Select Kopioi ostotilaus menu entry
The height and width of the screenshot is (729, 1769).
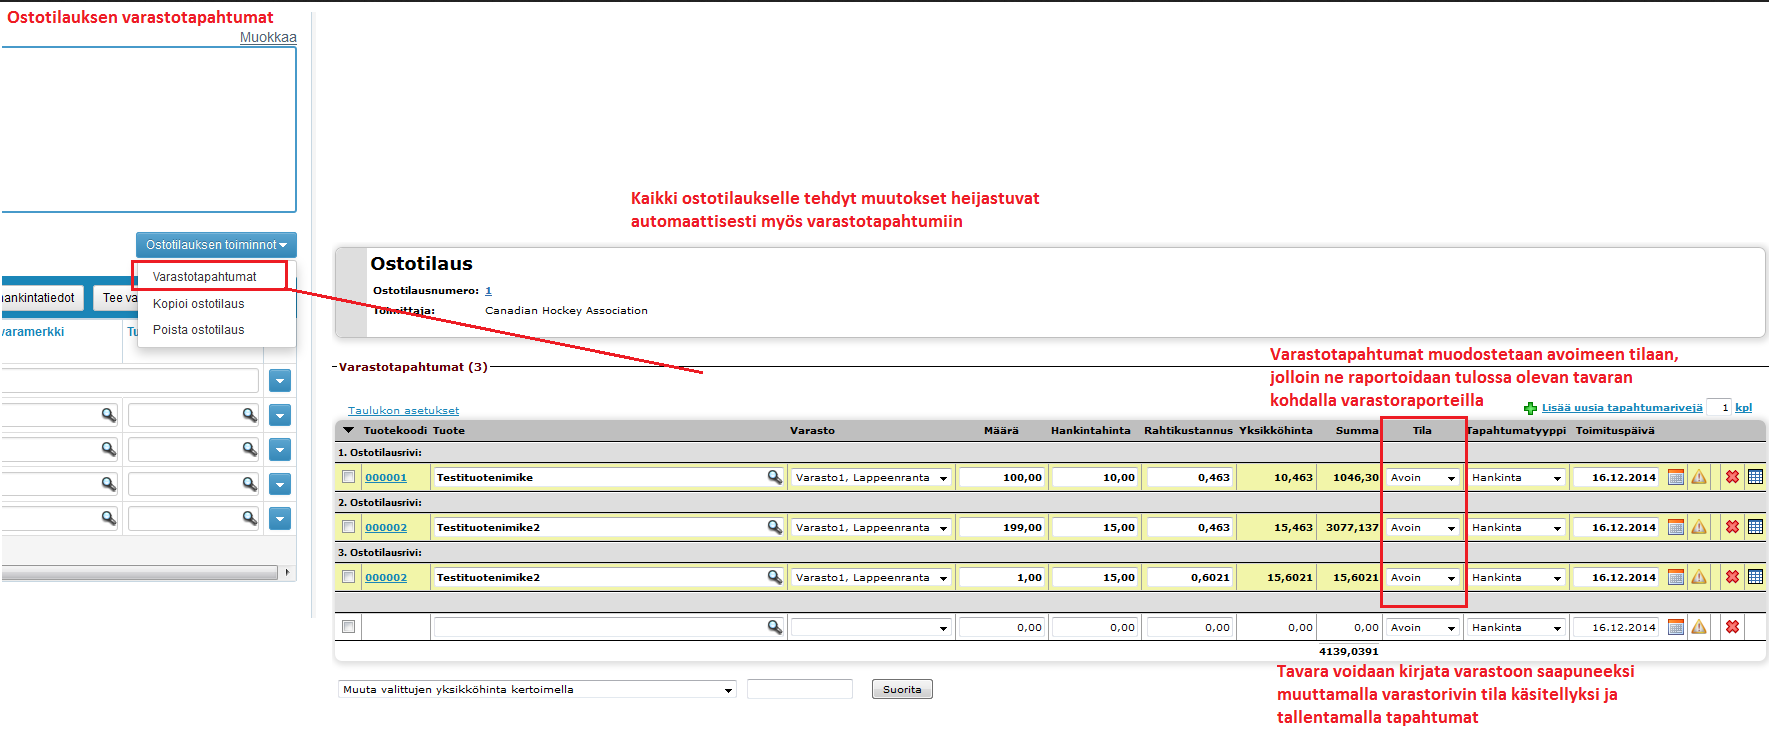tap(198, 304)
